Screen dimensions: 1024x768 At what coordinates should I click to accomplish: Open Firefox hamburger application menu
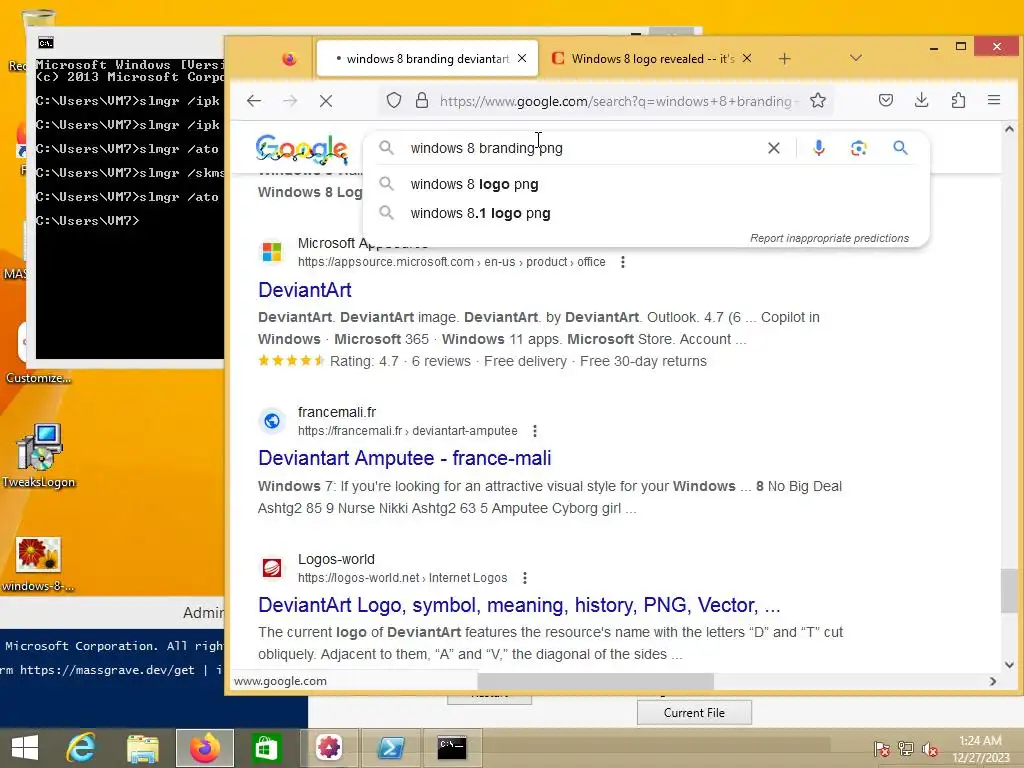click(x=994, y=100)
